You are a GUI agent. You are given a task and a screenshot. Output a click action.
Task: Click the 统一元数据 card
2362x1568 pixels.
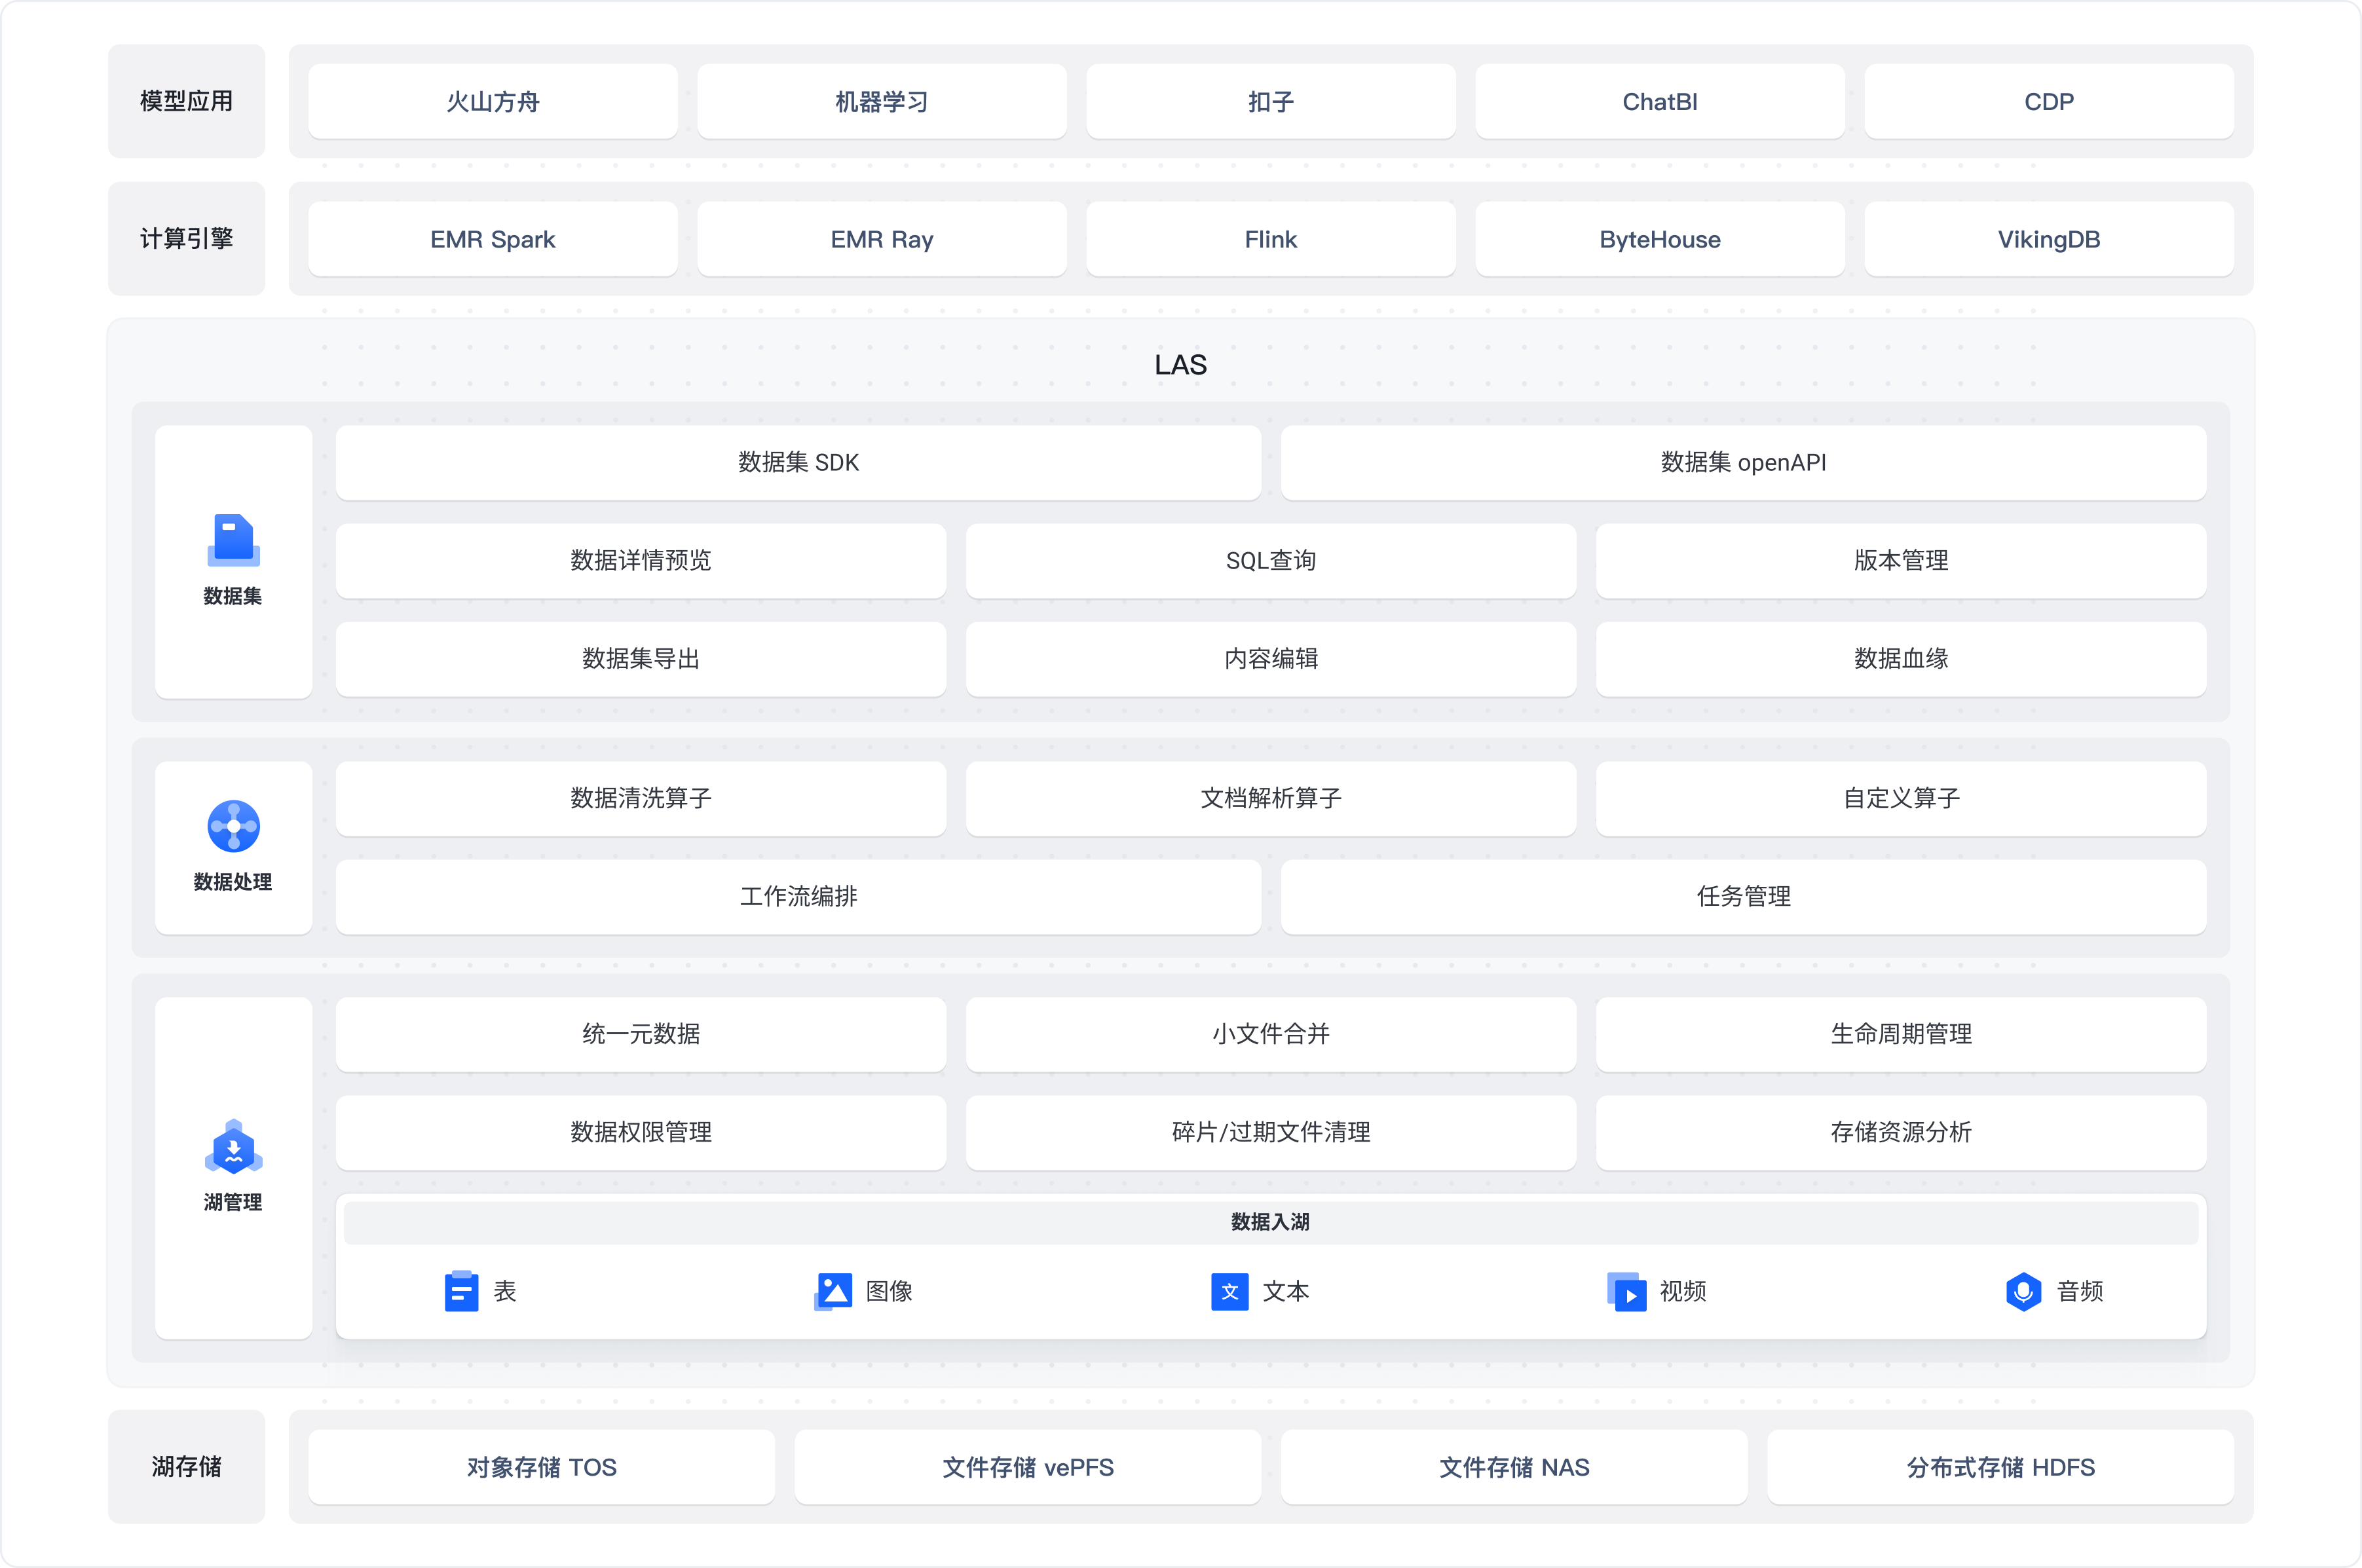pos(641,1034)
